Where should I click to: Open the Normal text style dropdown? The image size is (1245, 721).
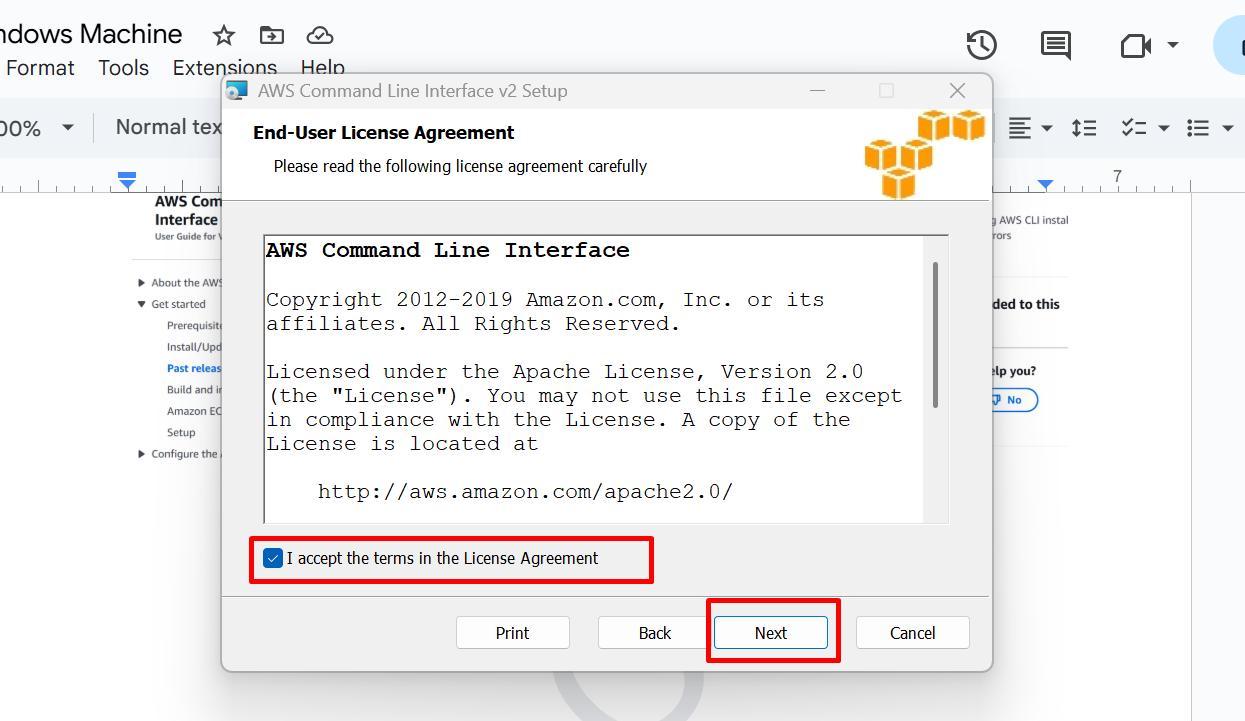[168, 127]
